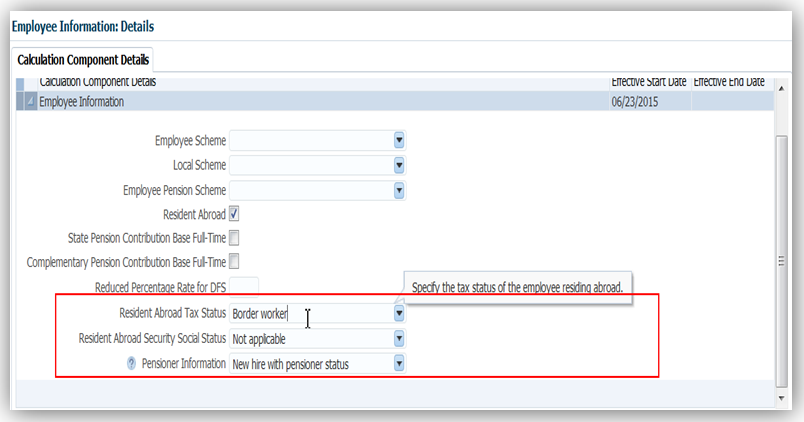Click the Effective End Date column header
804x422 pixels.
729,81
